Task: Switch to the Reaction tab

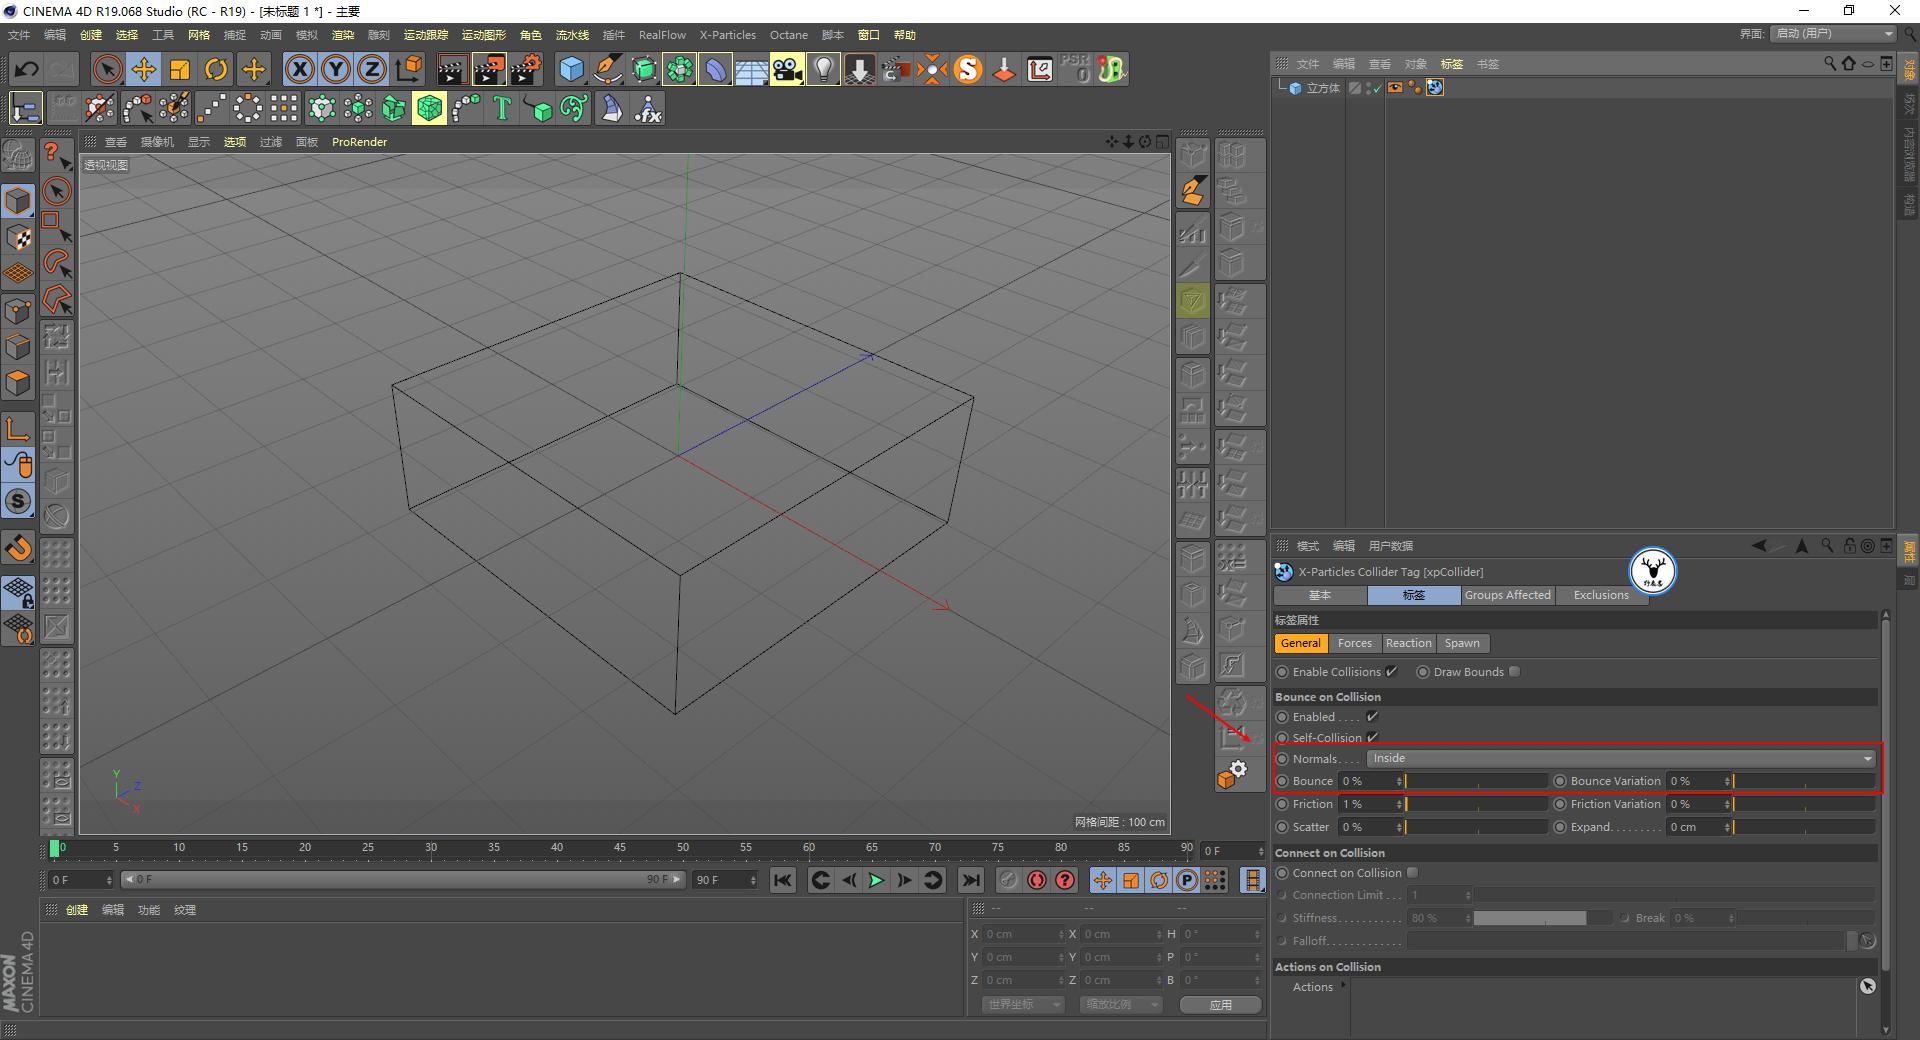Action: coord(1408,643)
